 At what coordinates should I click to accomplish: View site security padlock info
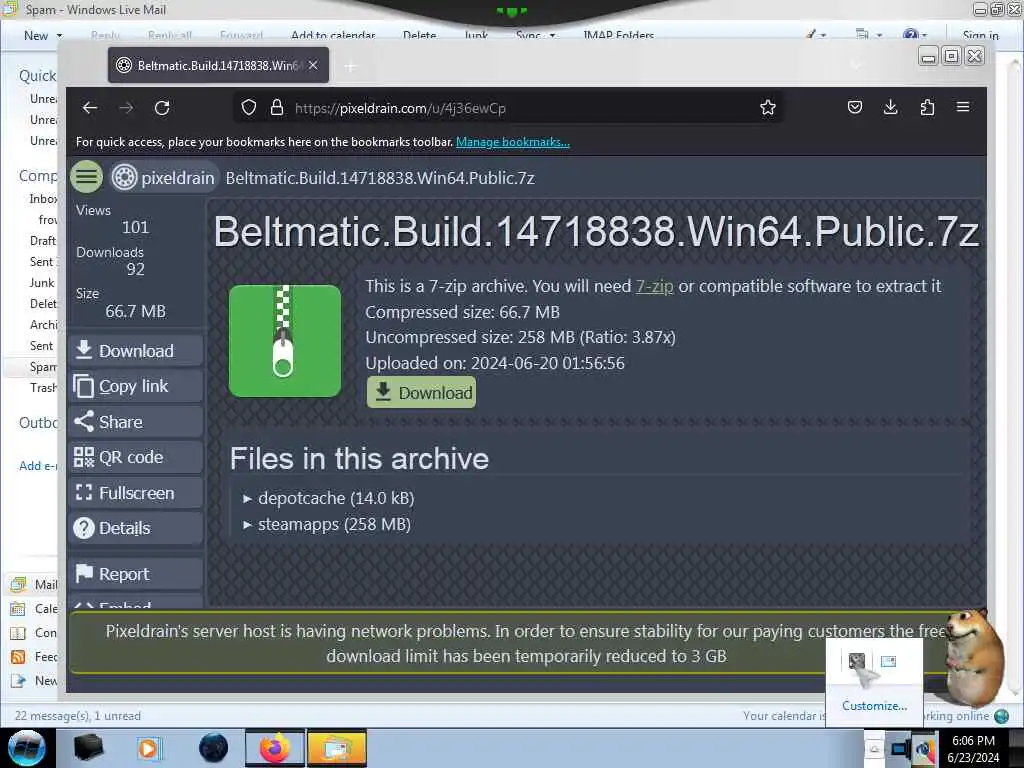click(x=277, y=108)
